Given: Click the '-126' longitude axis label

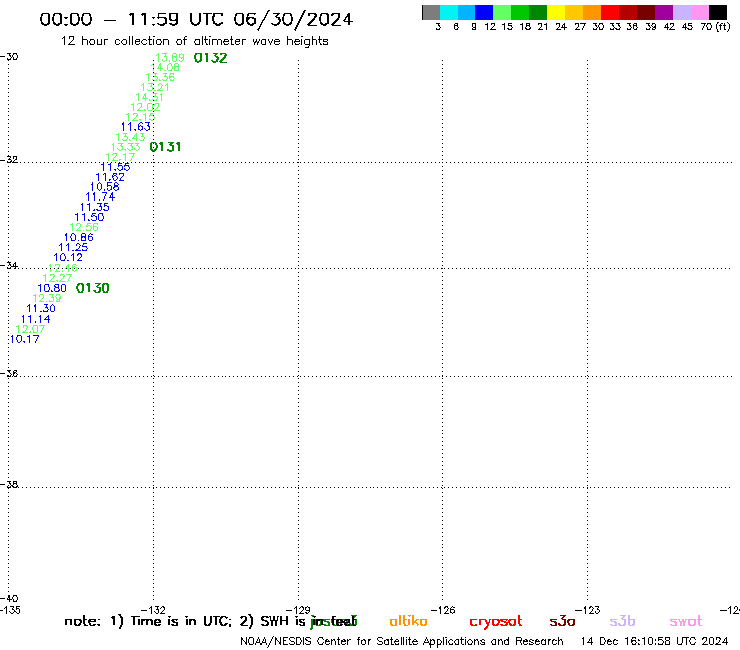Looking at the screenshot, I should click(x=443, y=610).
